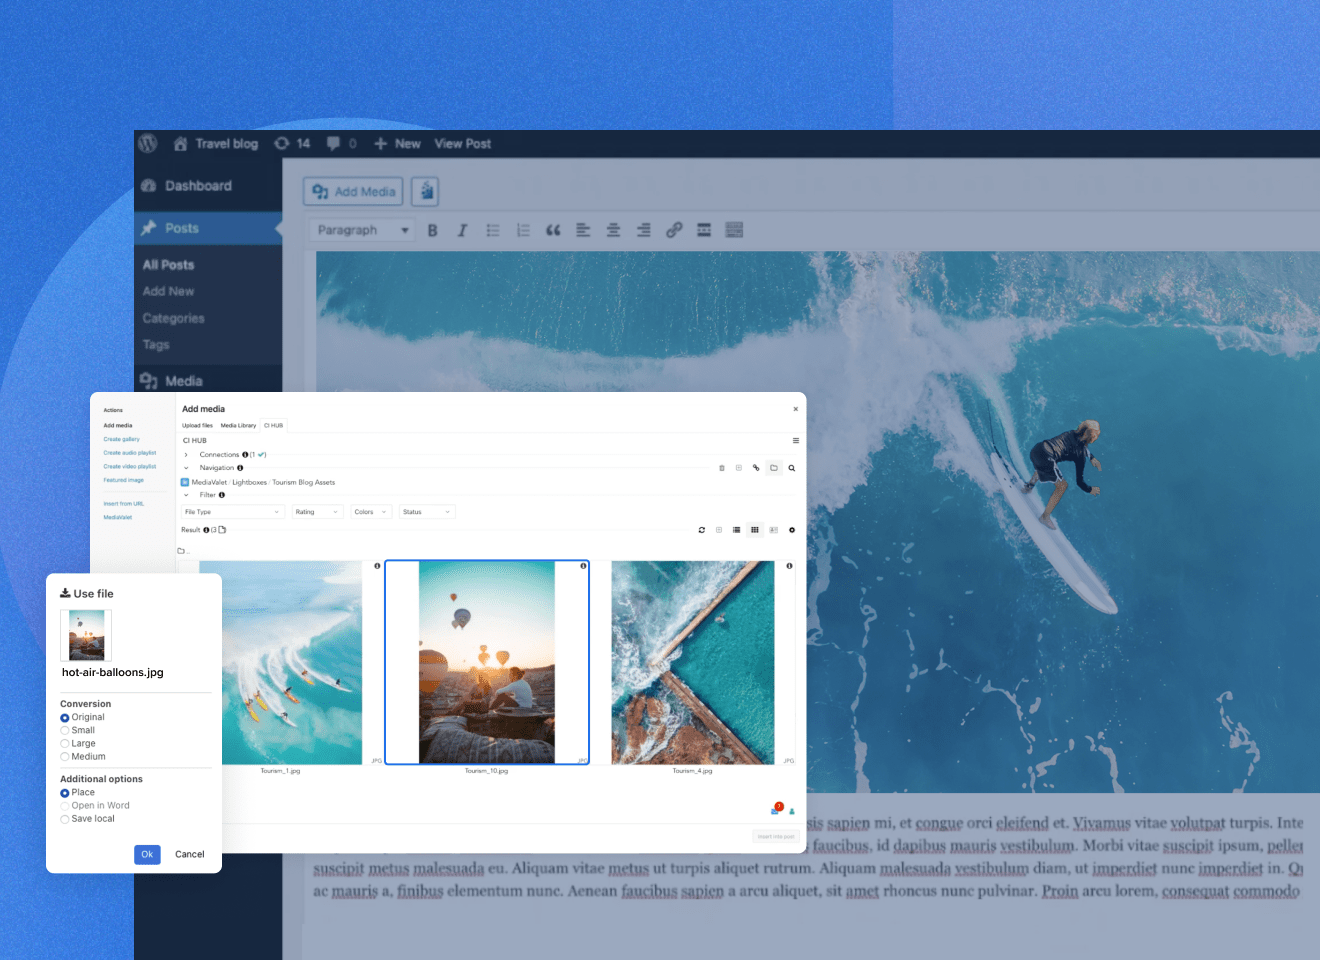The width and height of the screenshot is (1321, 960).
Task: Close the Add media dialog
Action: pyautogui.click(x=796, y=409)
